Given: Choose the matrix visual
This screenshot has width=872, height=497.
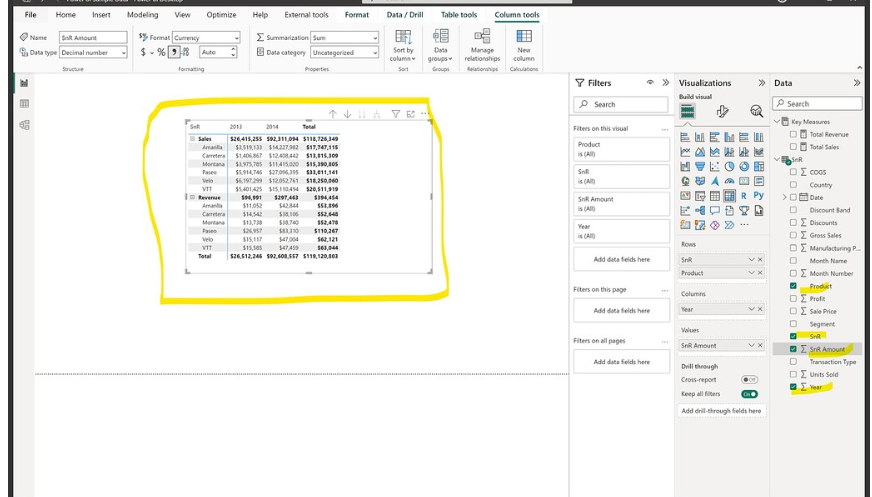Looking at the screenshot, I should click(x=729, y=196).
